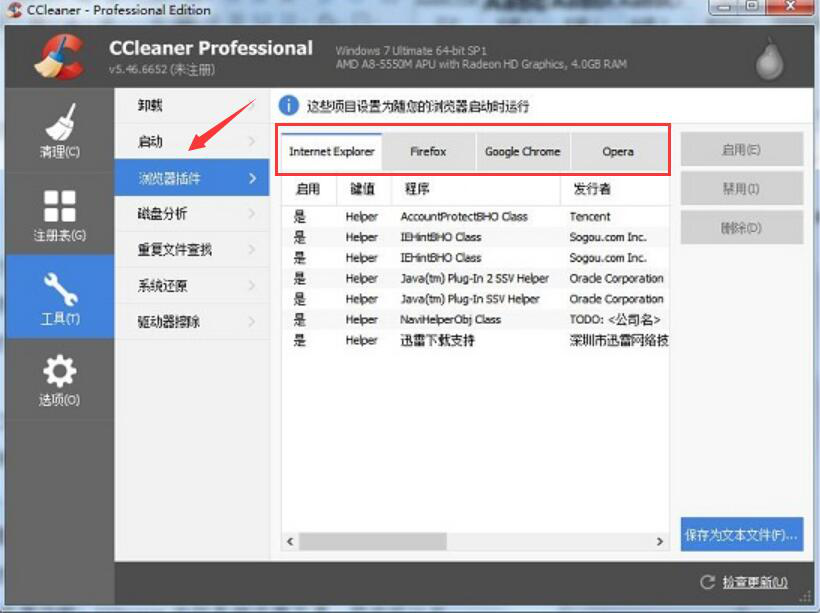
Task: Click the 保存为文本文件(F) button
Action: 741,535
